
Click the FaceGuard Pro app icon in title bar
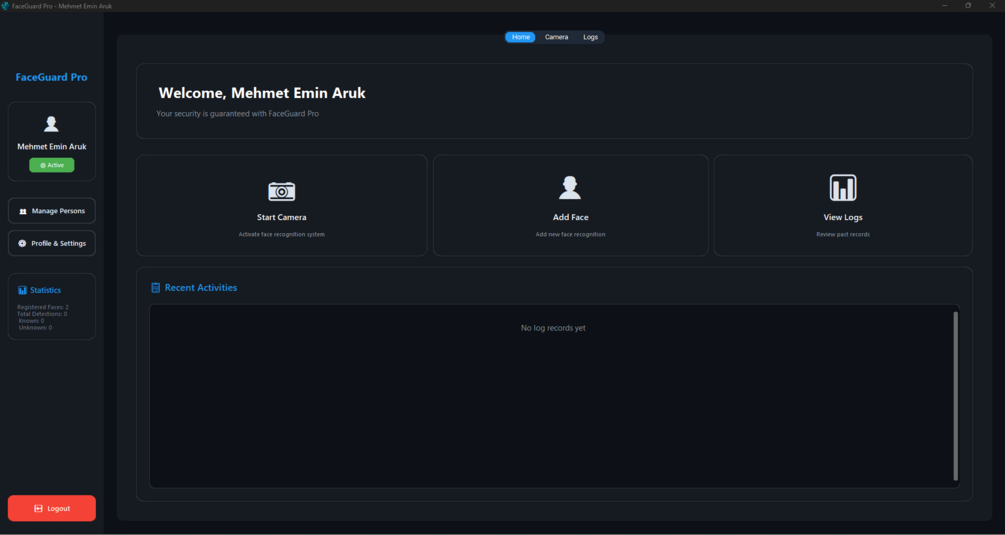5,6
